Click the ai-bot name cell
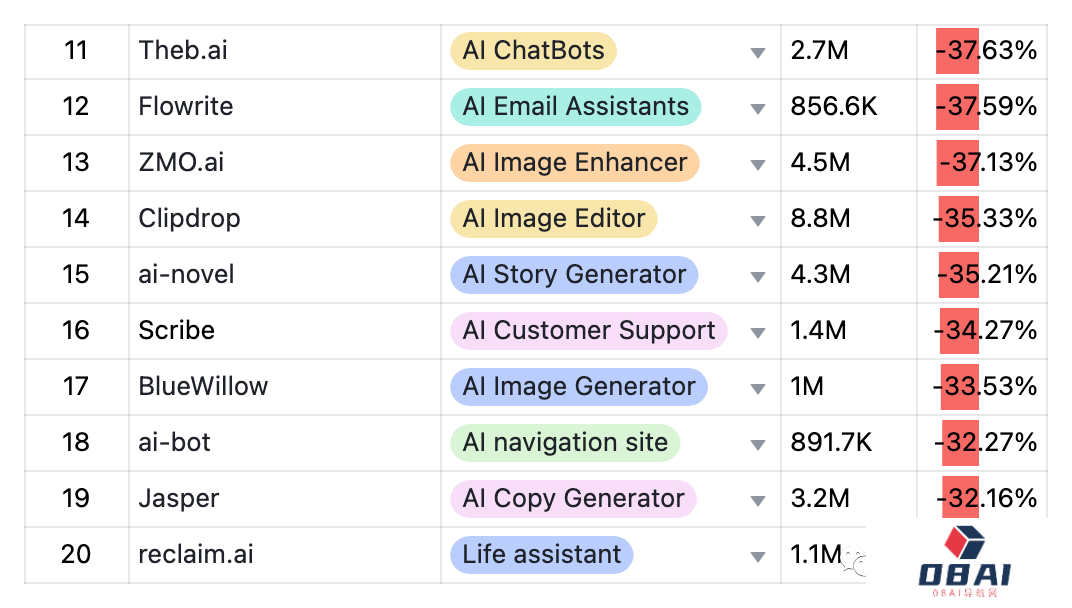The image size is (1072, 608). coord(285,444)
